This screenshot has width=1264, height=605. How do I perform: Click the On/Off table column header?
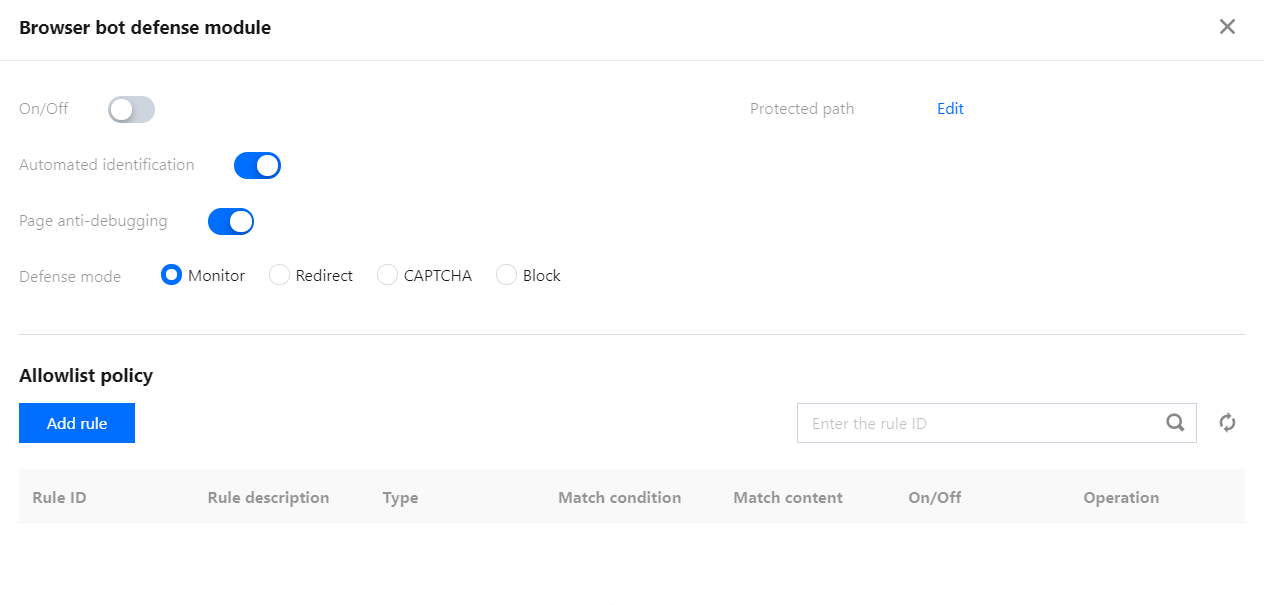(x=934, y=497)
